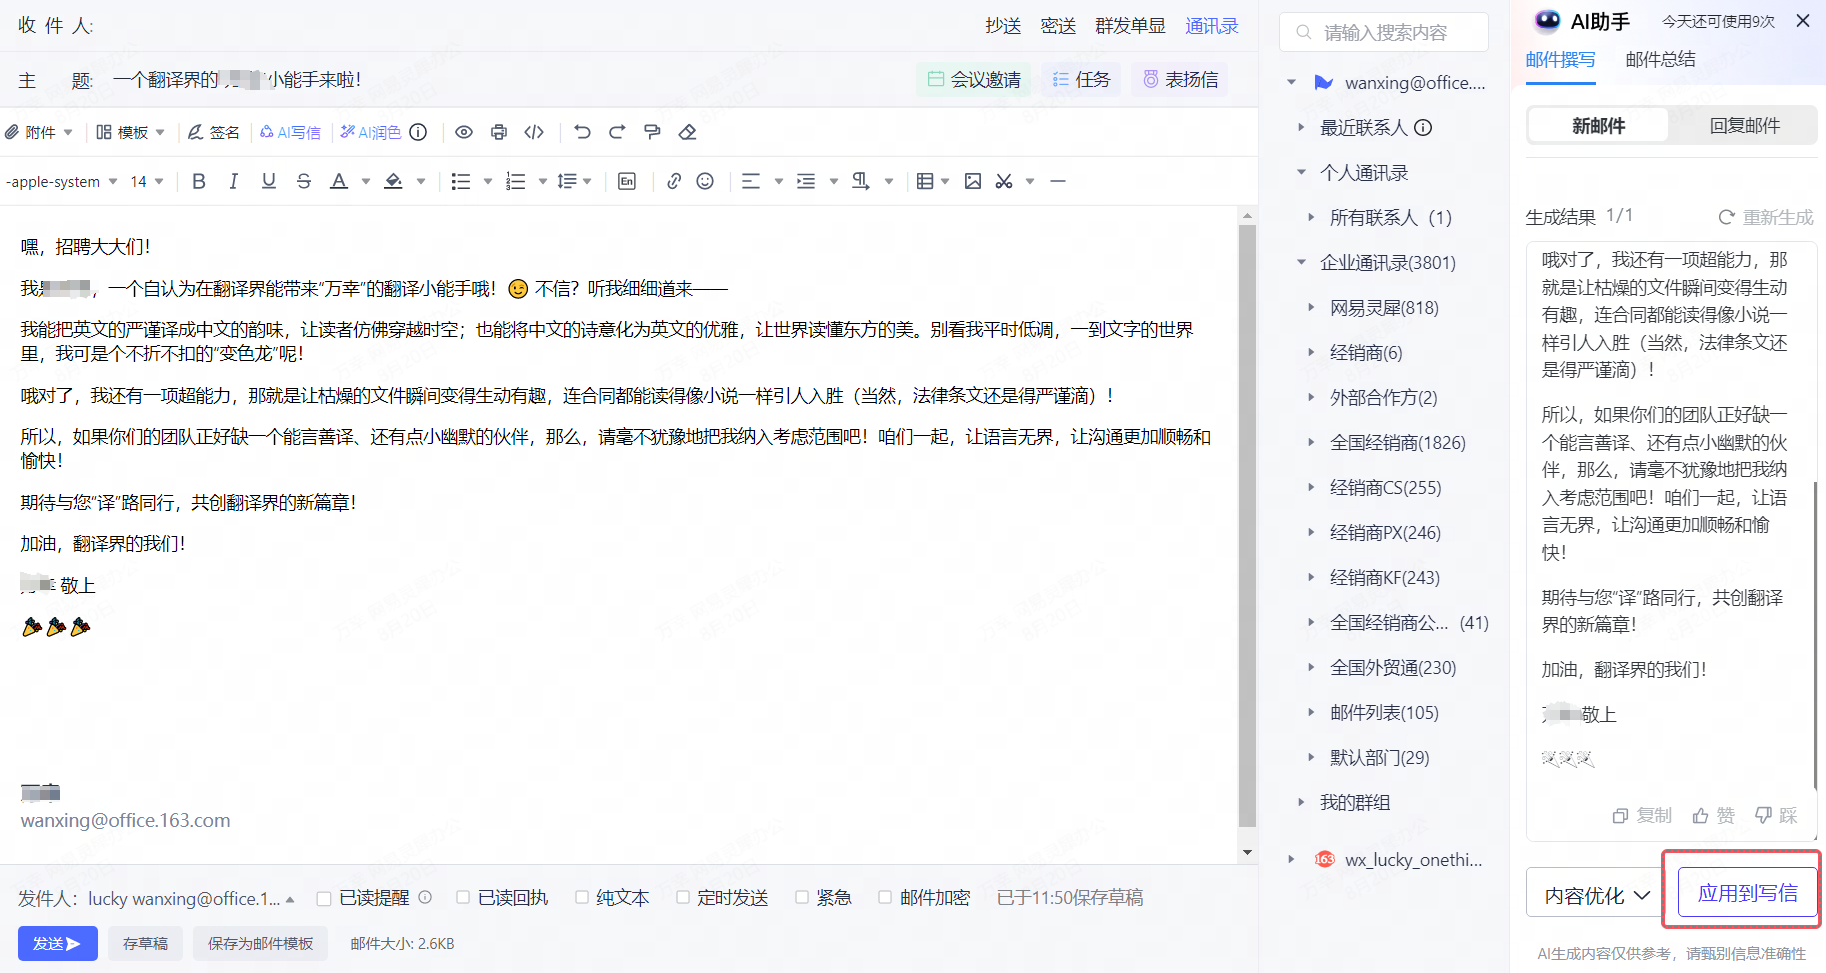1826x973 pixels.
Task: Print the email with the printer icon
Action: click(499, 132)
